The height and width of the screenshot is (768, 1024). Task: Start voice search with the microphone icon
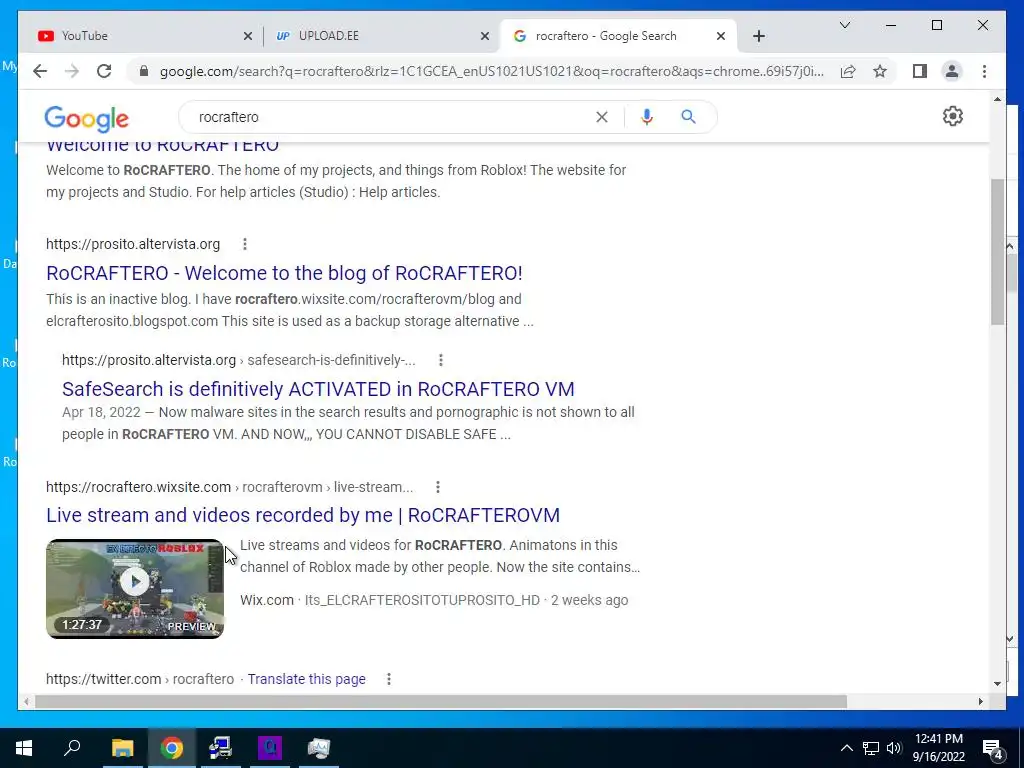click(x=647, y=117)
